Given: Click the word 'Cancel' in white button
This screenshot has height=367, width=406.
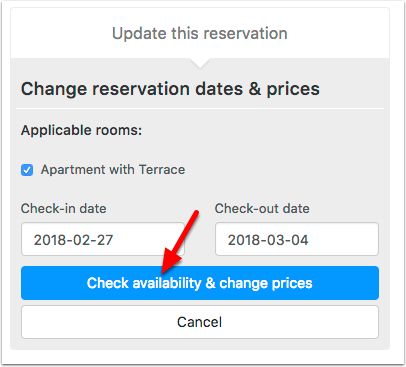Looking at the screenshot, I should pyautogui.click(x=199, y=322).
